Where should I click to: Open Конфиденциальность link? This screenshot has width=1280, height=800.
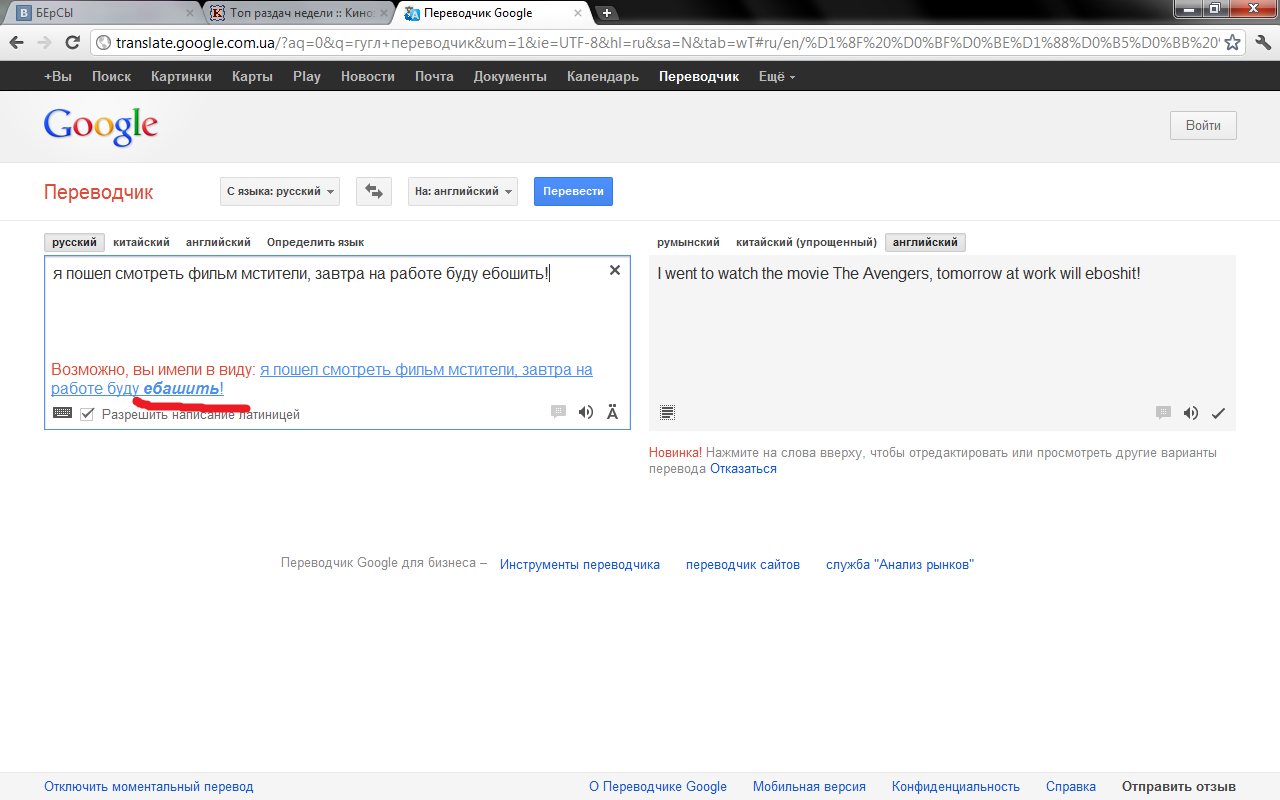tap(956, 787)
